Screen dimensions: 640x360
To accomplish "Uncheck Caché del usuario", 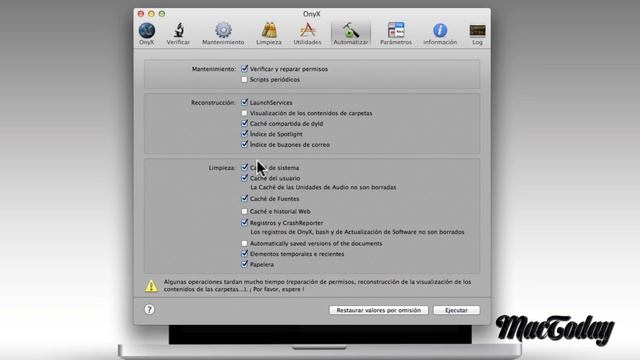I will [x=244, y=178].
